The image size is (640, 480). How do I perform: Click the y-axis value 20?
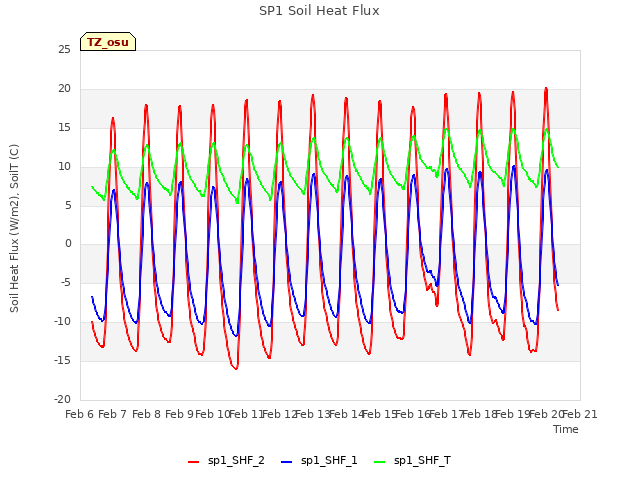point(64,89)
